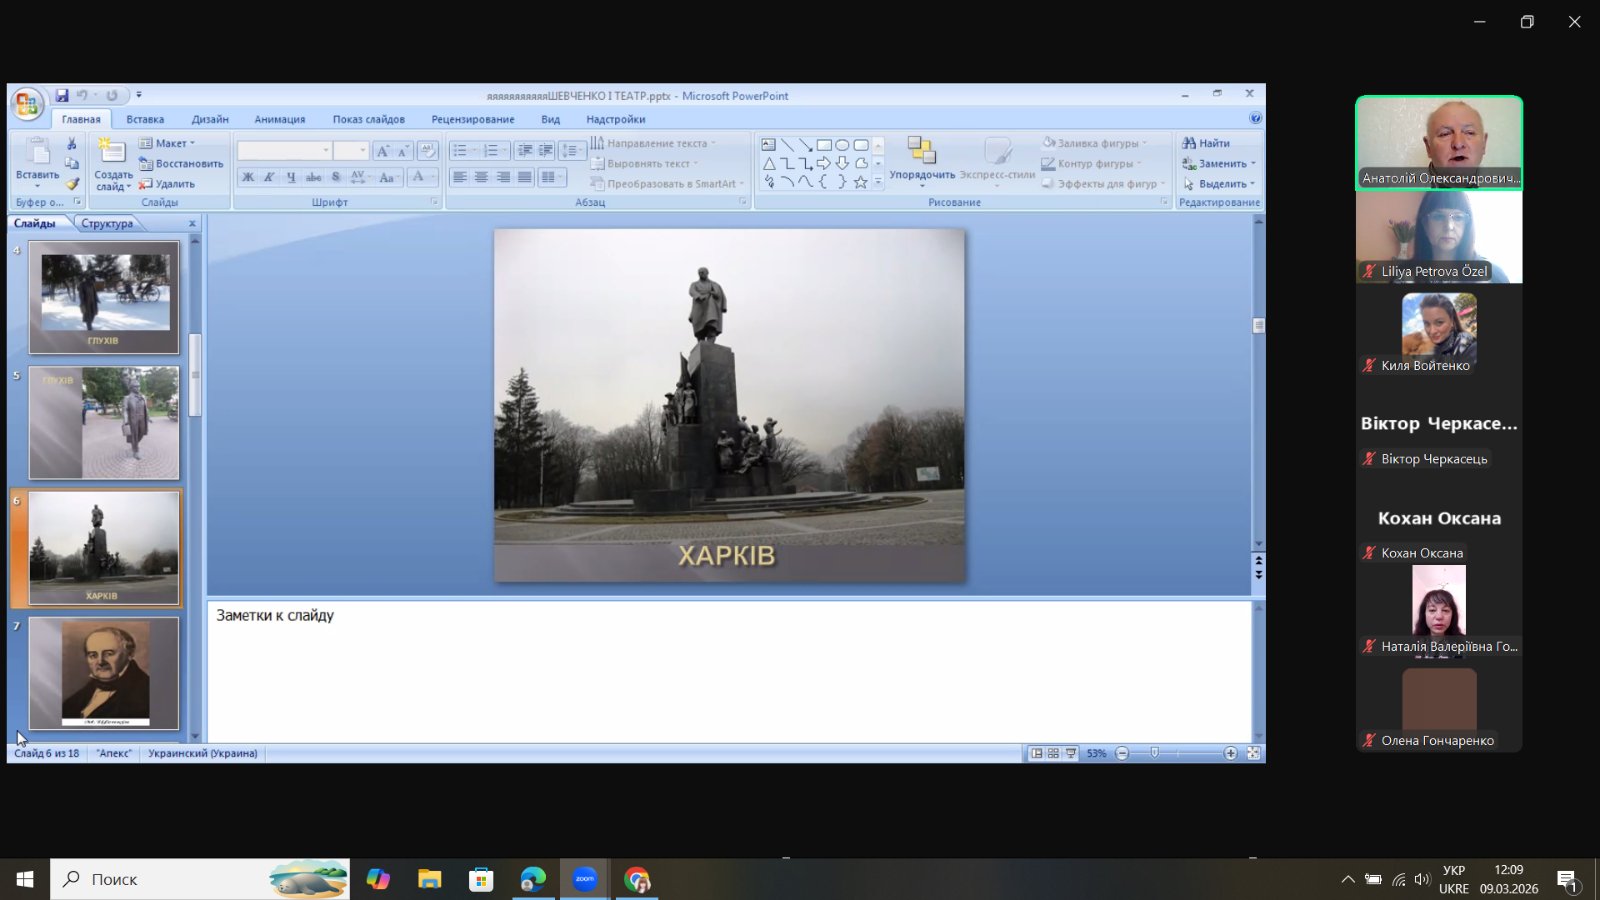Click the Упорядочить arrange button

(921, 160)
